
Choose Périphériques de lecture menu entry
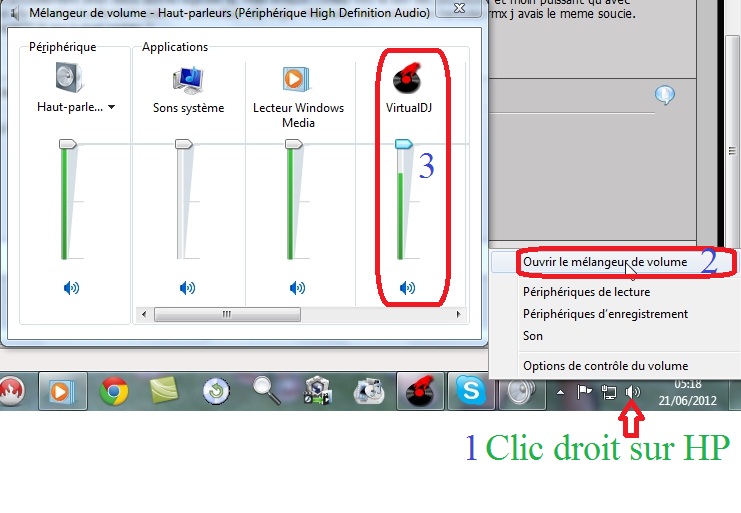[x=586, y=292]
